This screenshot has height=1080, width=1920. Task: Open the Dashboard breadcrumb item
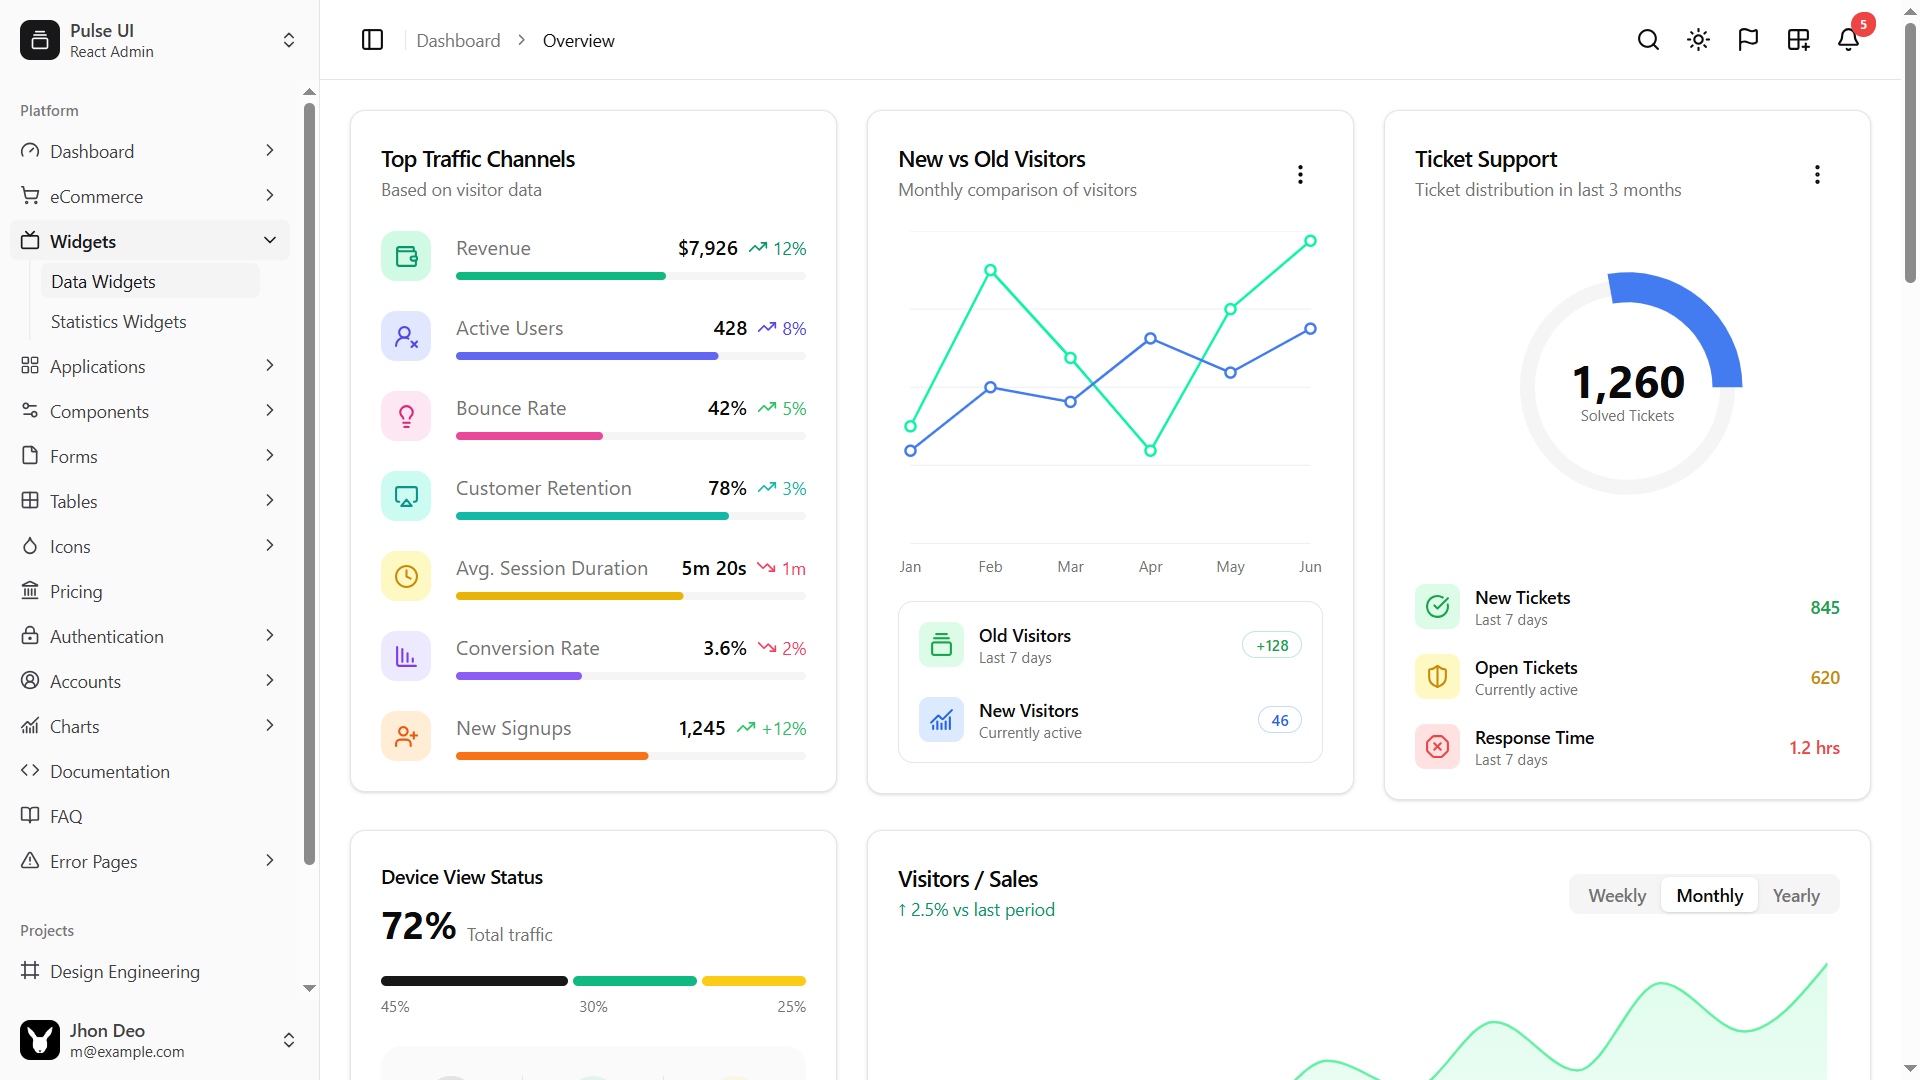pyautogui.click(x=458, y=40)
